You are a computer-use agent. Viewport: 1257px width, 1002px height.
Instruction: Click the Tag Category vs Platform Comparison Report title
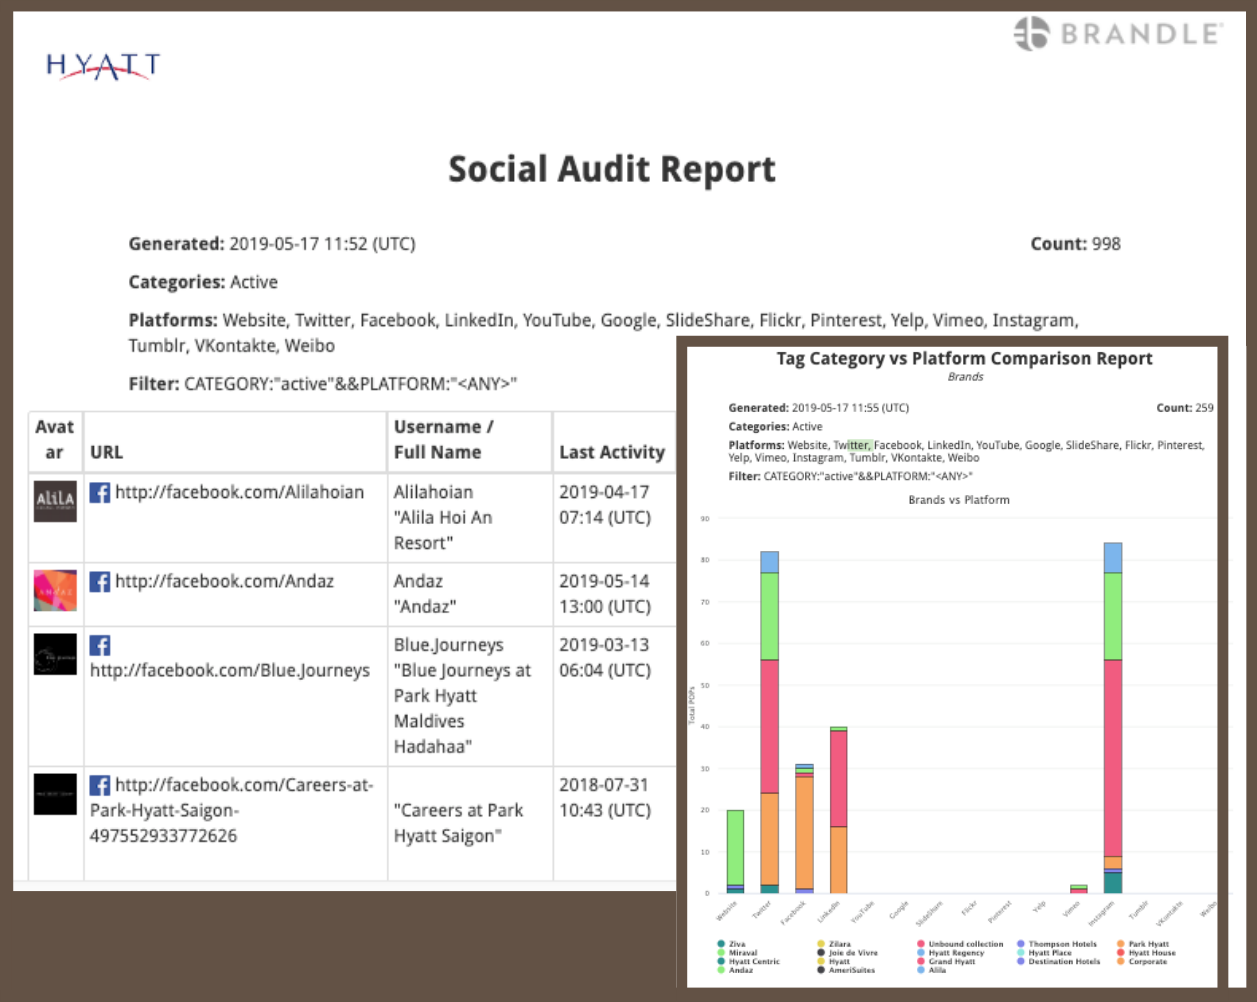point(964,358)
